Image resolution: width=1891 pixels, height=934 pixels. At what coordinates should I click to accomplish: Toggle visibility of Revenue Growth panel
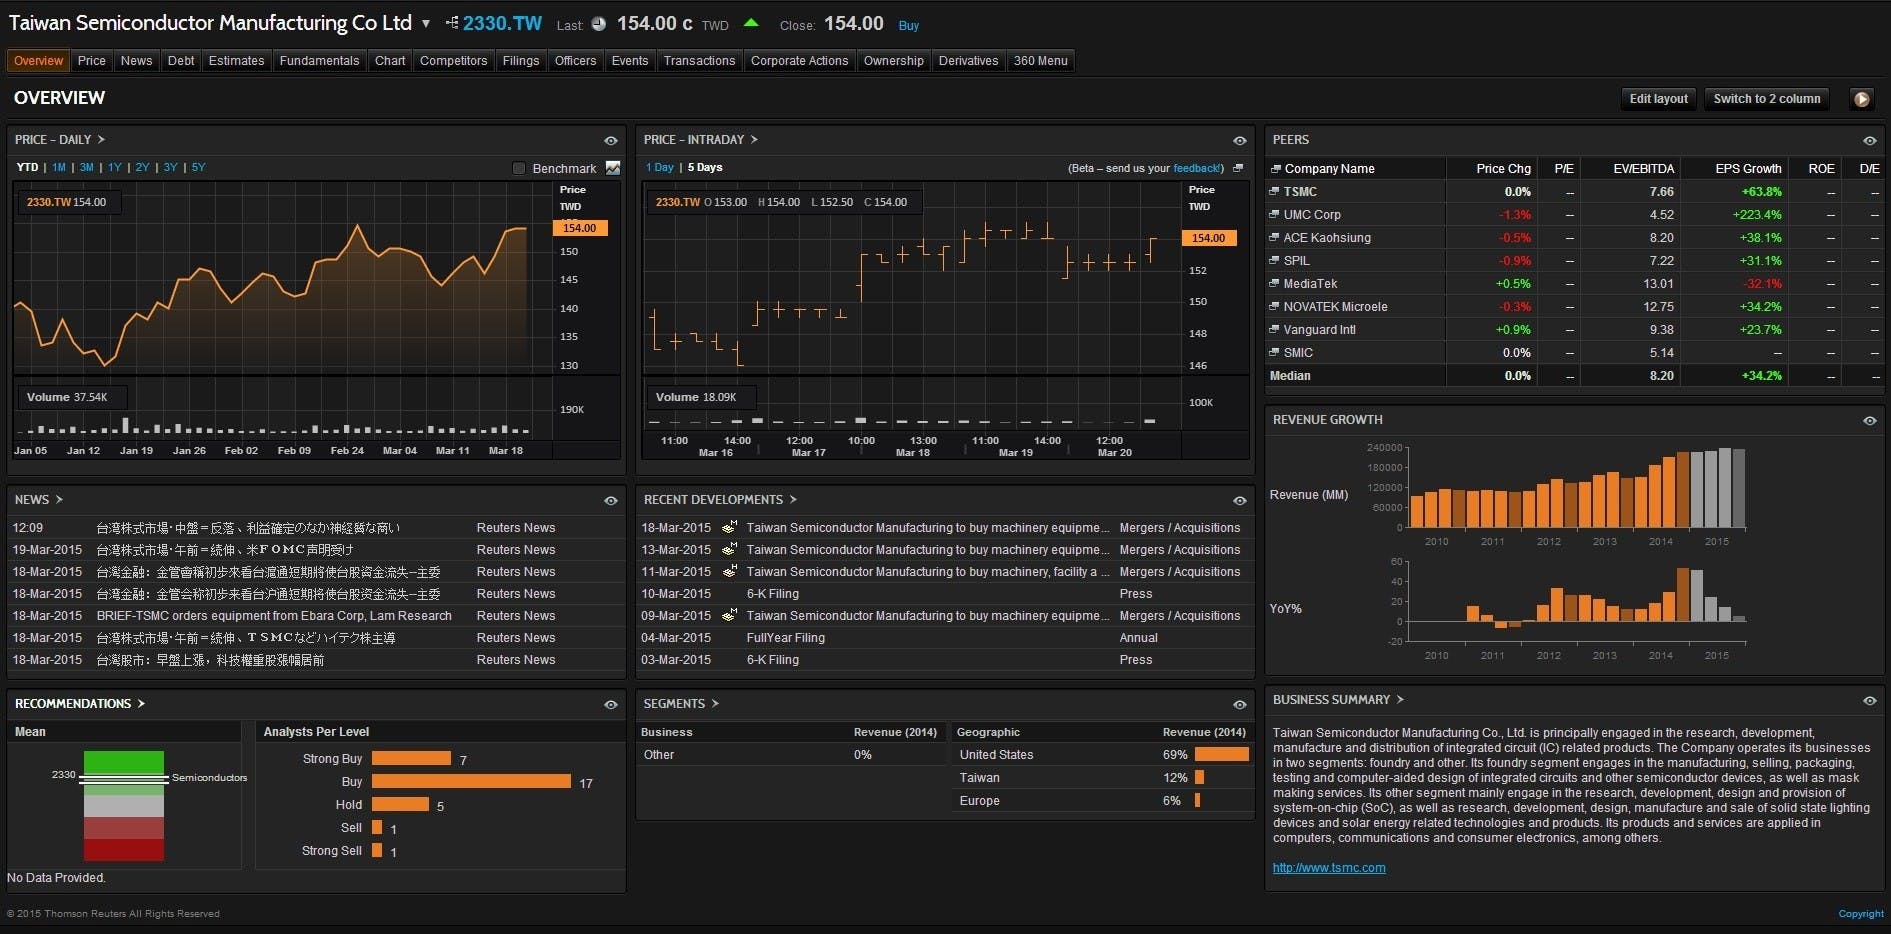point(1869,420)
